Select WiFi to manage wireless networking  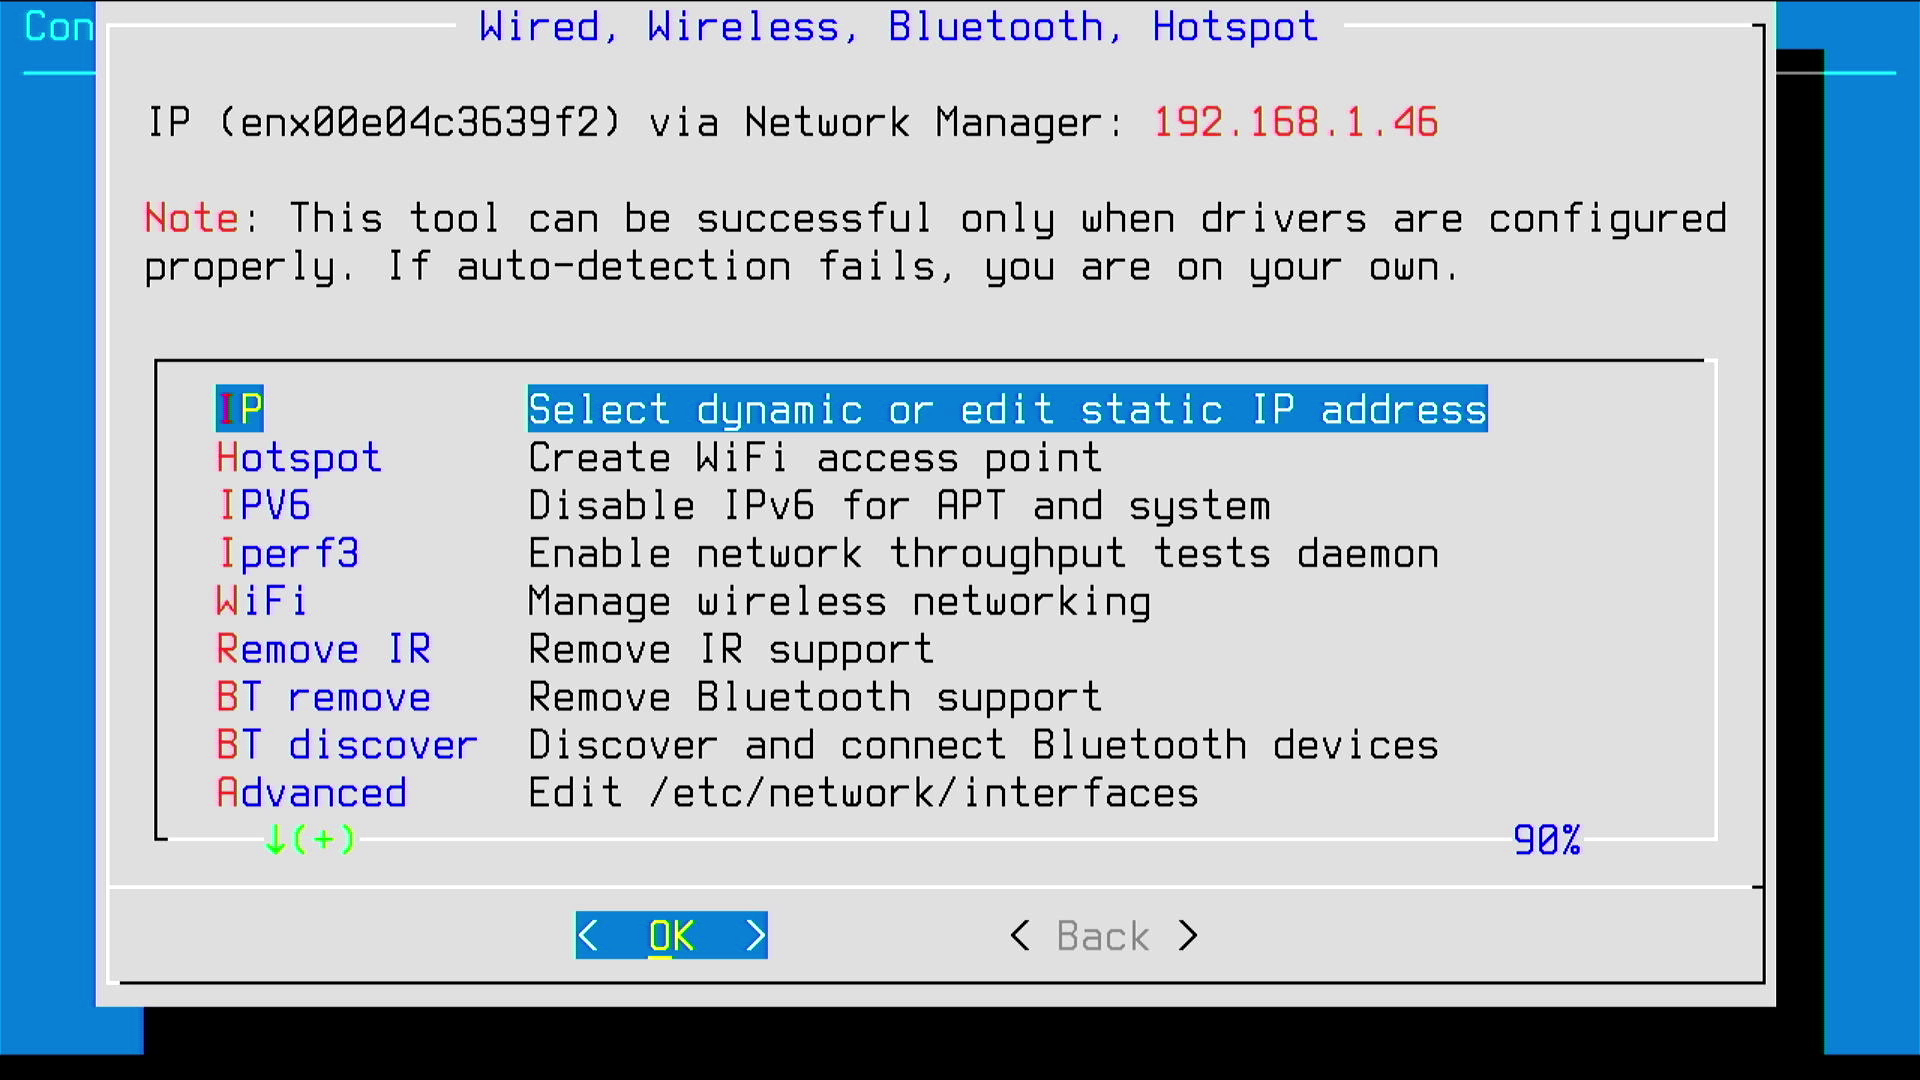[262, 601]
